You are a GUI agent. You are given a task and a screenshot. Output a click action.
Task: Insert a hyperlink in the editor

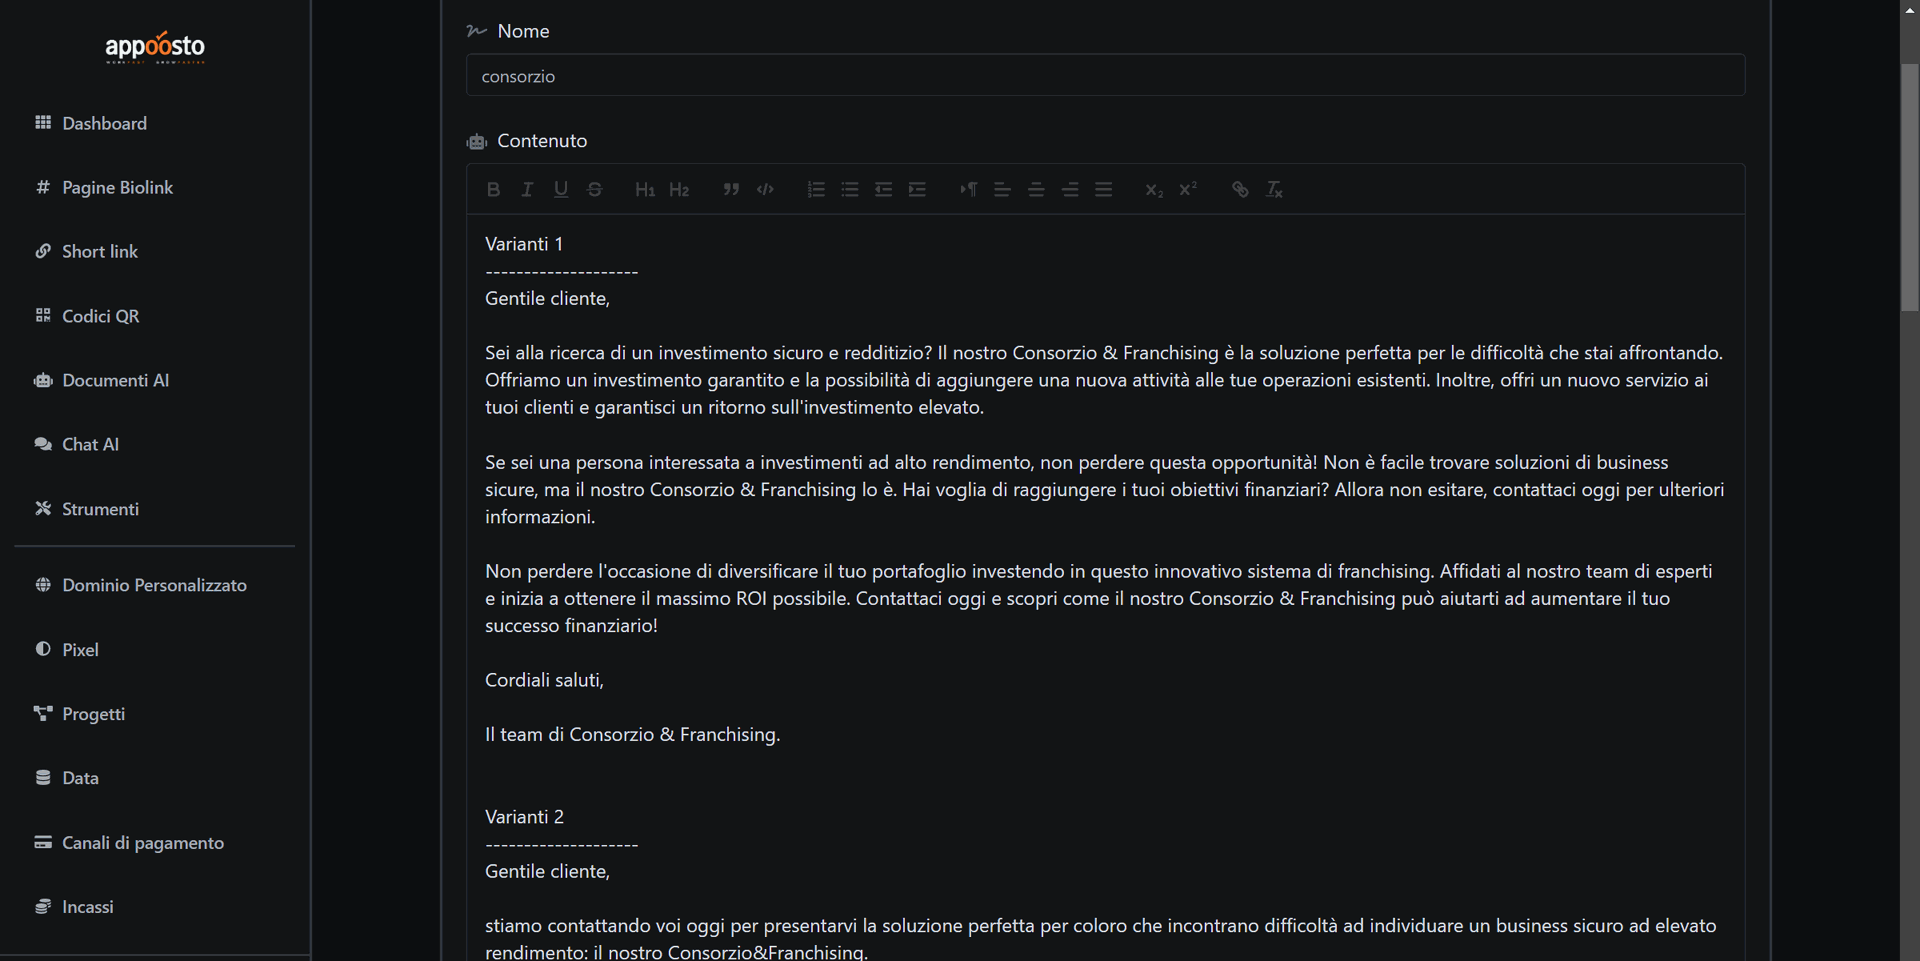click(x=1240, y=190)
